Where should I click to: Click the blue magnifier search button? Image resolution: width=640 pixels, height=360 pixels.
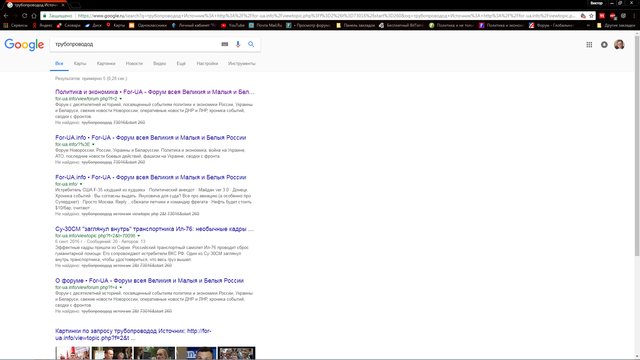[x=251, y=44]
